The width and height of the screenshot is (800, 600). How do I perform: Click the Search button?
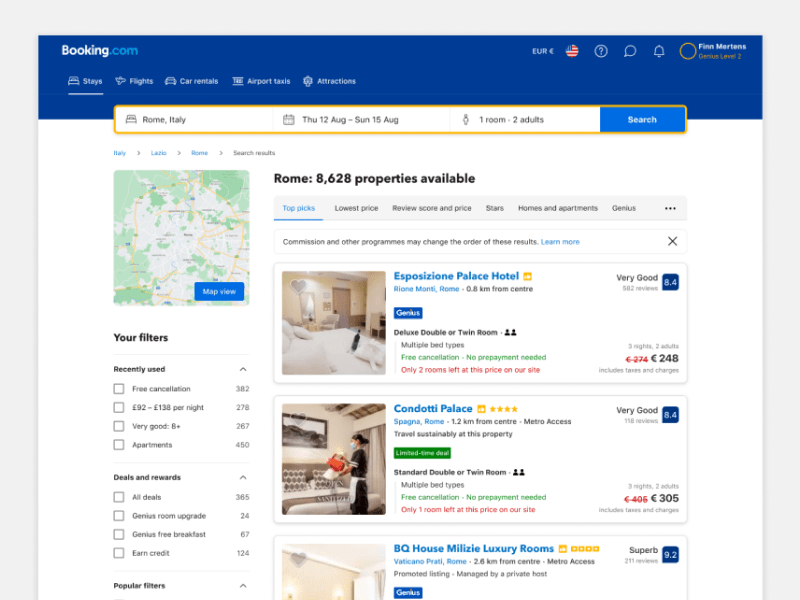642,118
